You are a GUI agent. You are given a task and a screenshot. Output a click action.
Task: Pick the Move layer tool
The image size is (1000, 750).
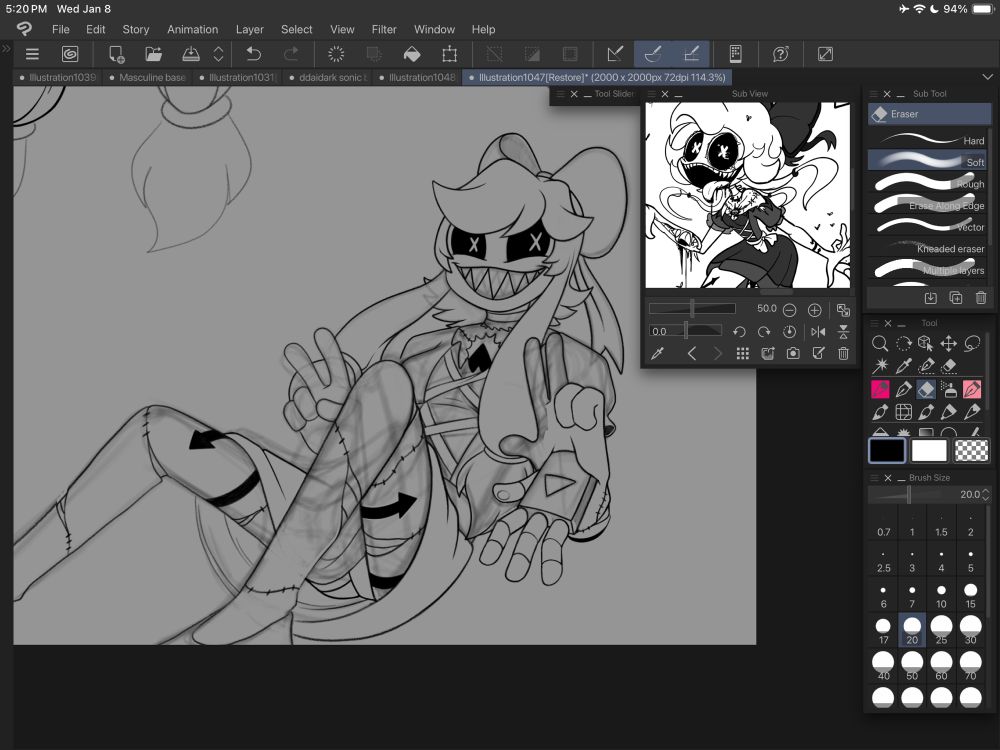pyautogui.click(x=949, y=343)
